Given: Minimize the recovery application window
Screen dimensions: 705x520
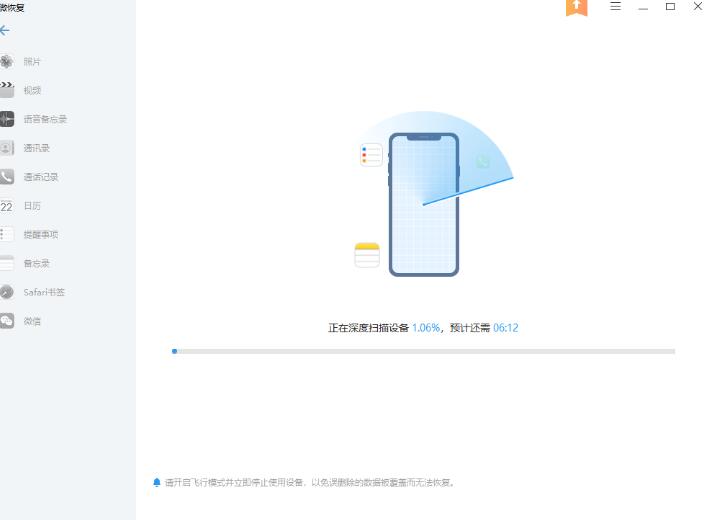Looking at the screenshot, I should (643, 7).
